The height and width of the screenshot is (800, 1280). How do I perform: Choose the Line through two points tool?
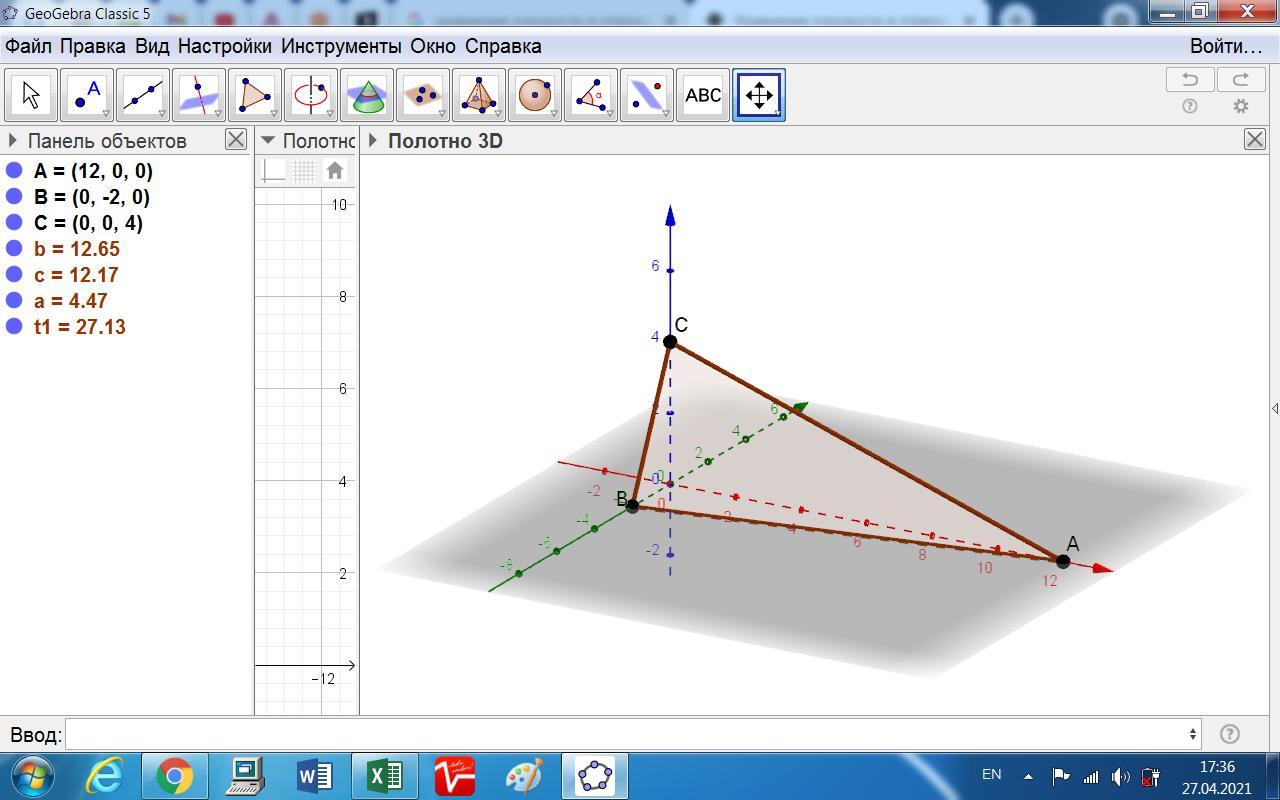[143, 95]
